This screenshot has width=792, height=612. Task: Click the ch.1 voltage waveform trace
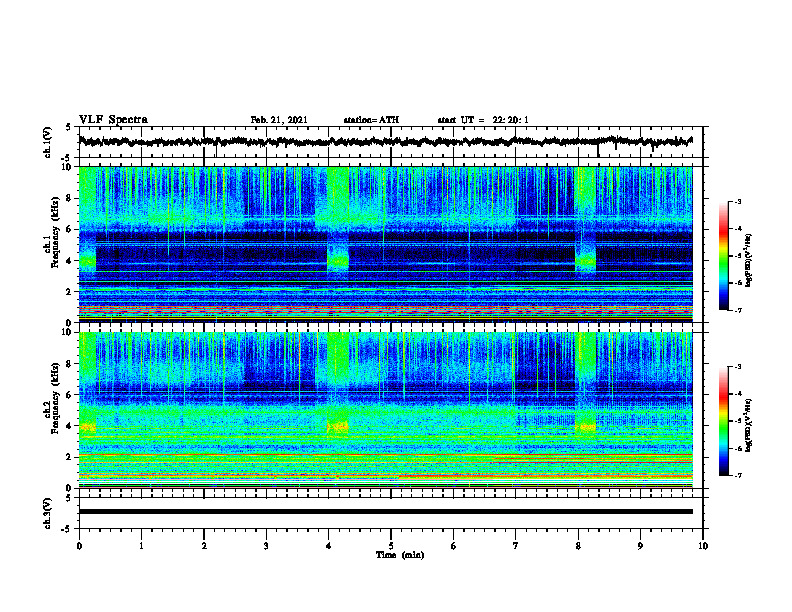[x=385, y=141]
